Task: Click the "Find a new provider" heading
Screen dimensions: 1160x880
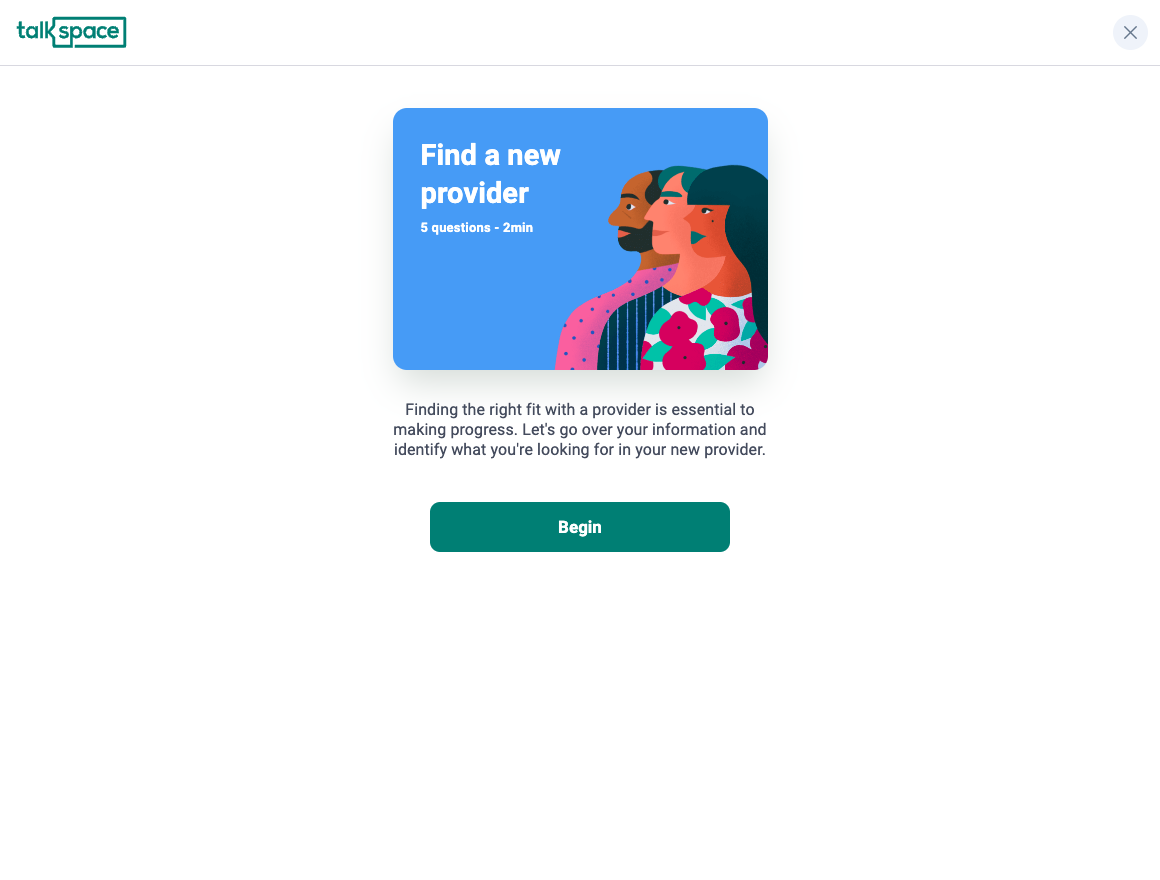Action: (x=490, y=175)
